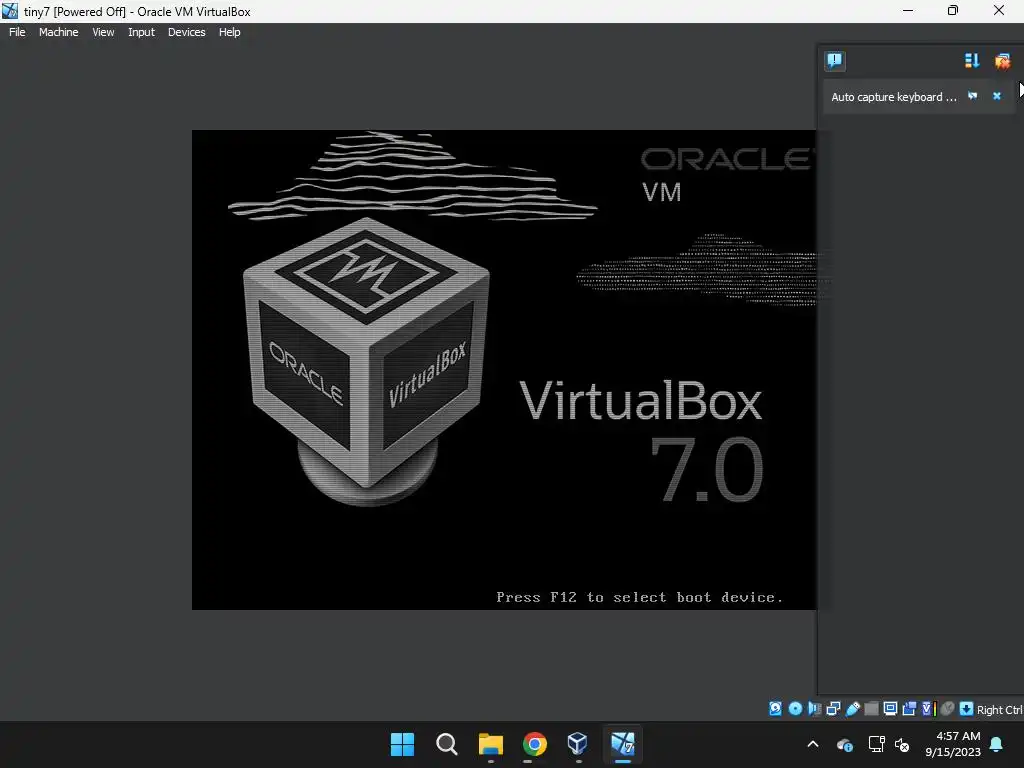Restore down the VirtualBox window
This screenshot has height=768, width=1024.
tap(953, 11)
